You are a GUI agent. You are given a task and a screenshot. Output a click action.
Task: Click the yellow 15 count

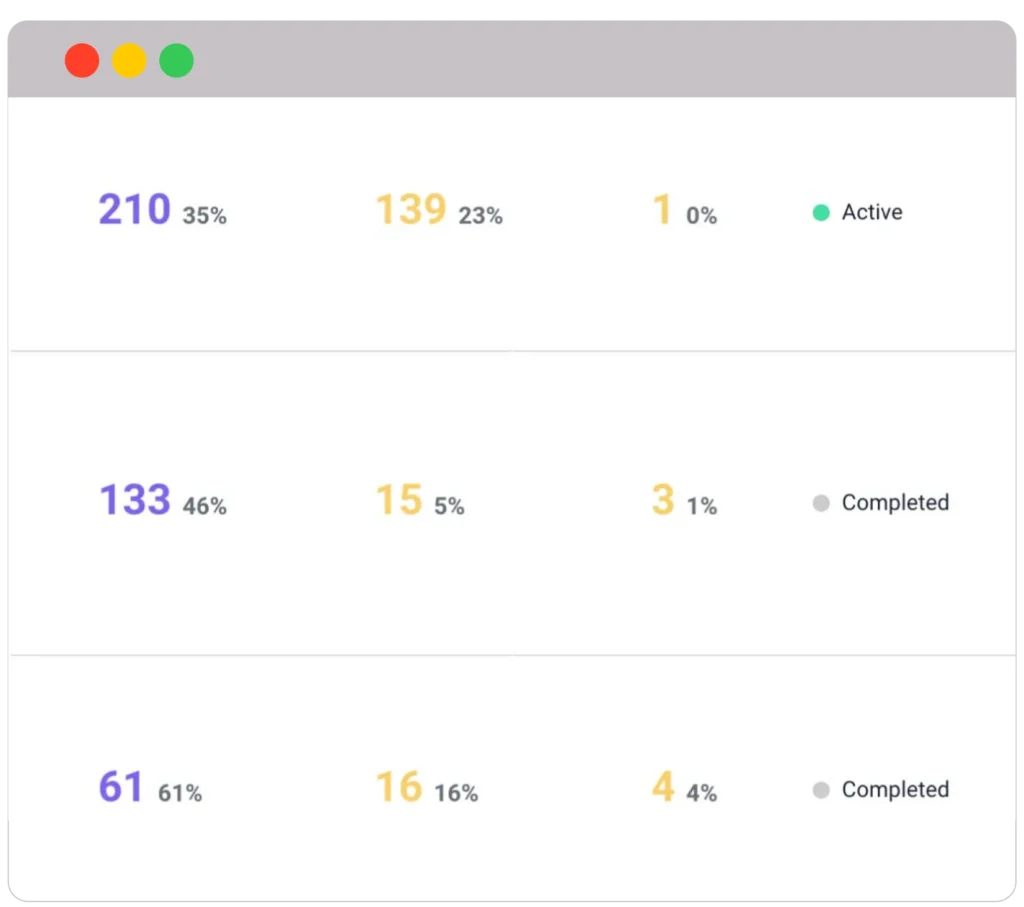tap(398, 500)
